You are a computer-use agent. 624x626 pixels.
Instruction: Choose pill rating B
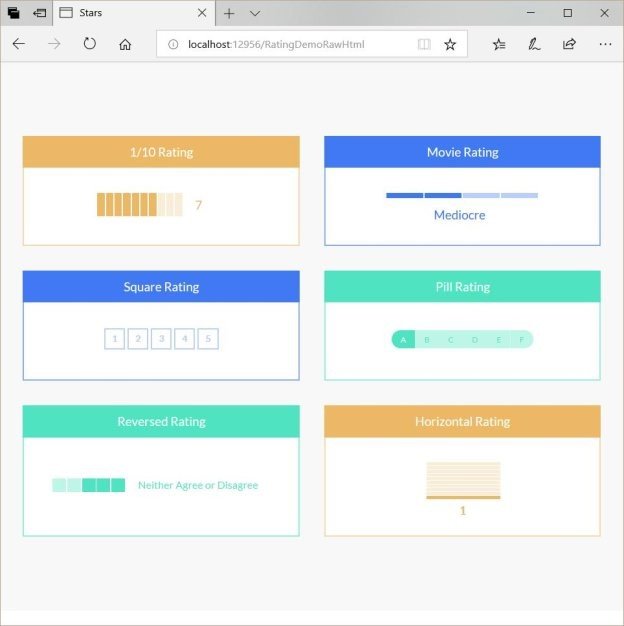coord(427,339)
